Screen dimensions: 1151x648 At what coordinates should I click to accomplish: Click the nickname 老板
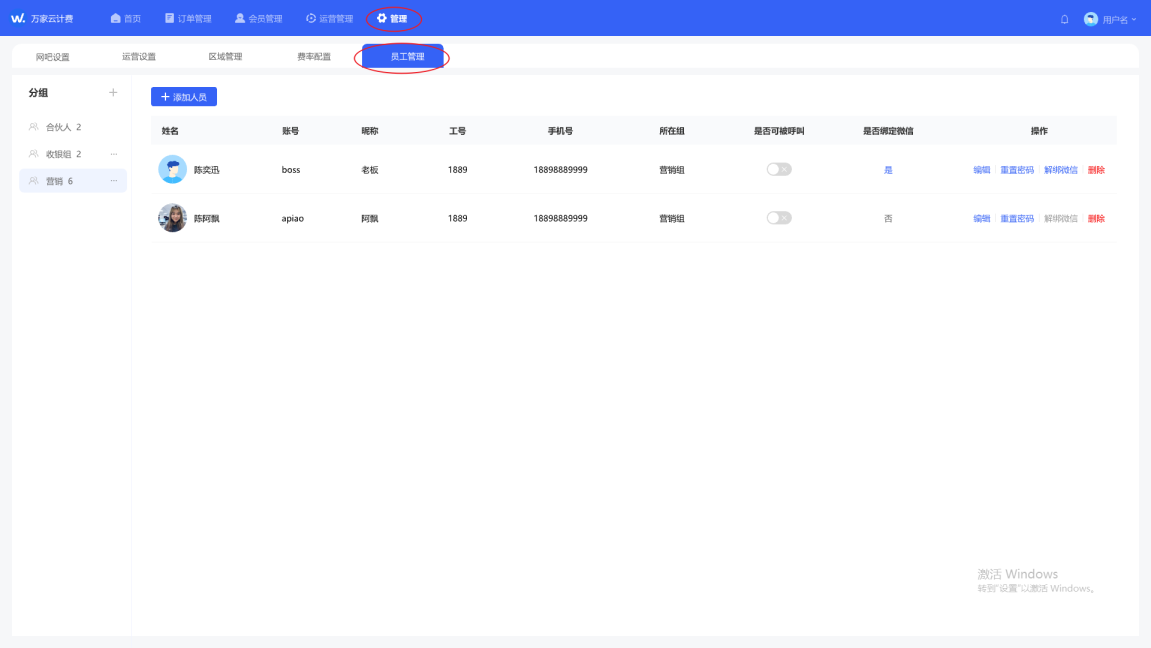click(369, 170)
